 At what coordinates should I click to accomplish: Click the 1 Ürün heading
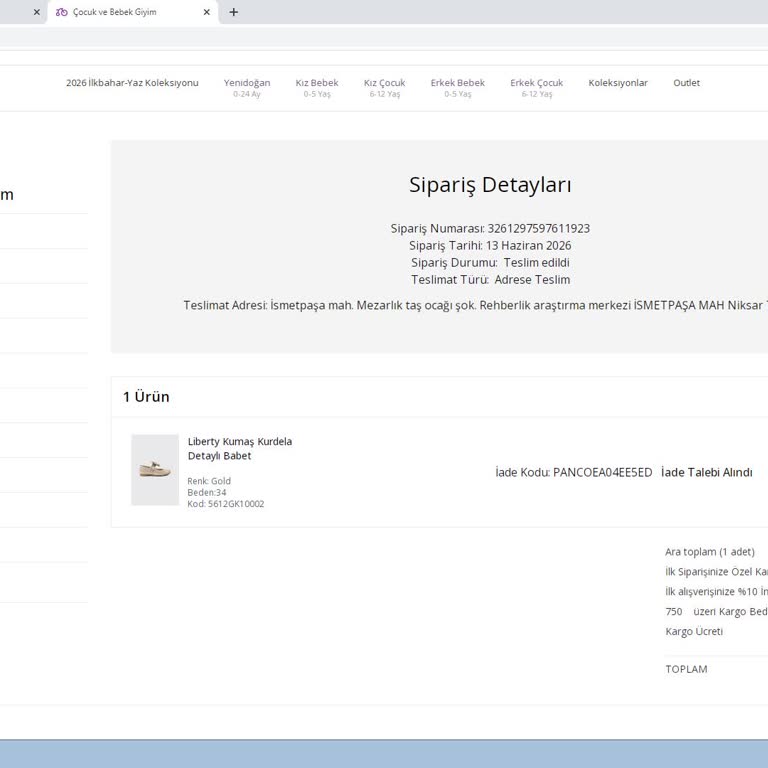[x=146, y=397]
